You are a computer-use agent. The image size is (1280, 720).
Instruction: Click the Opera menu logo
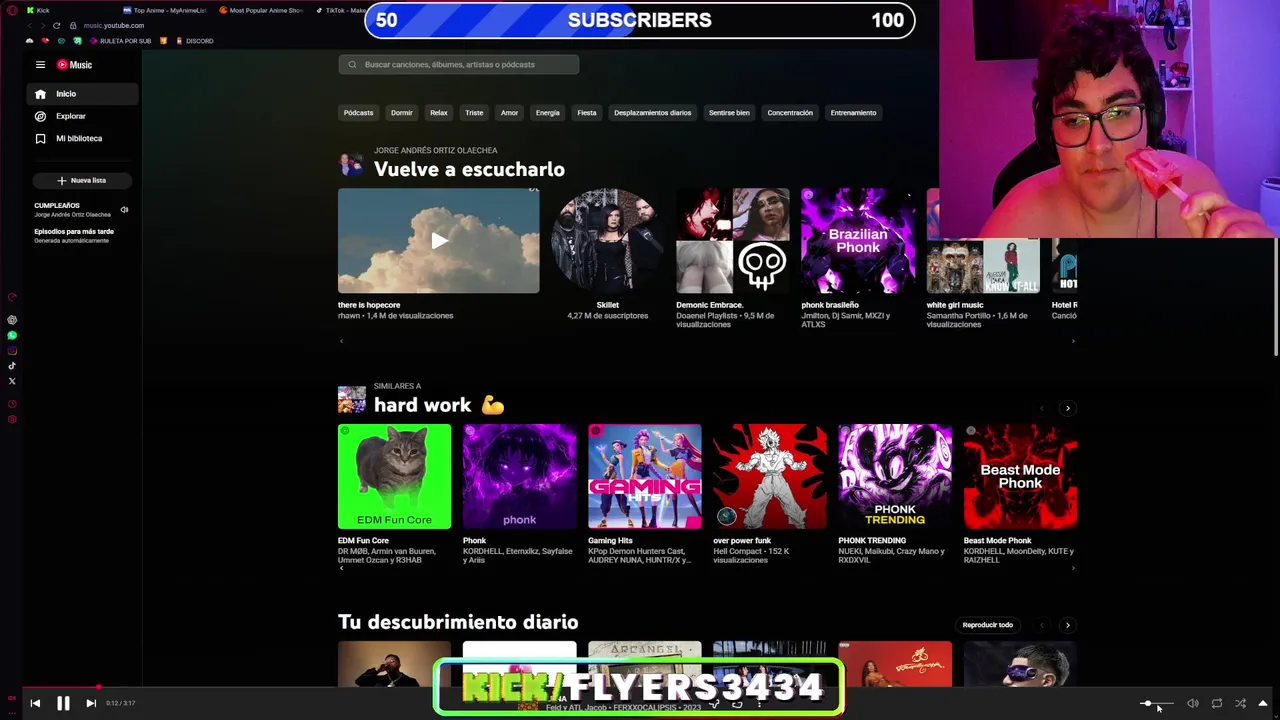click(12, 10)
